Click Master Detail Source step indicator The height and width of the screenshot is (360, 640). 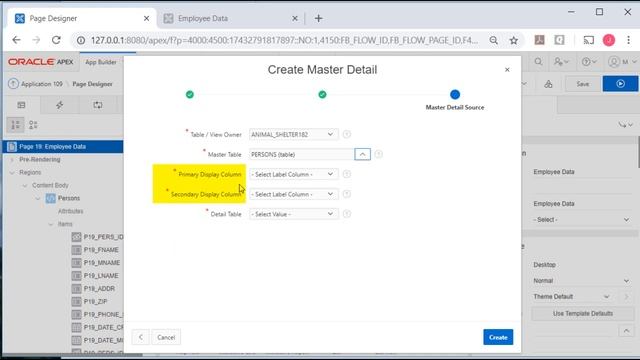click(455, 95)
